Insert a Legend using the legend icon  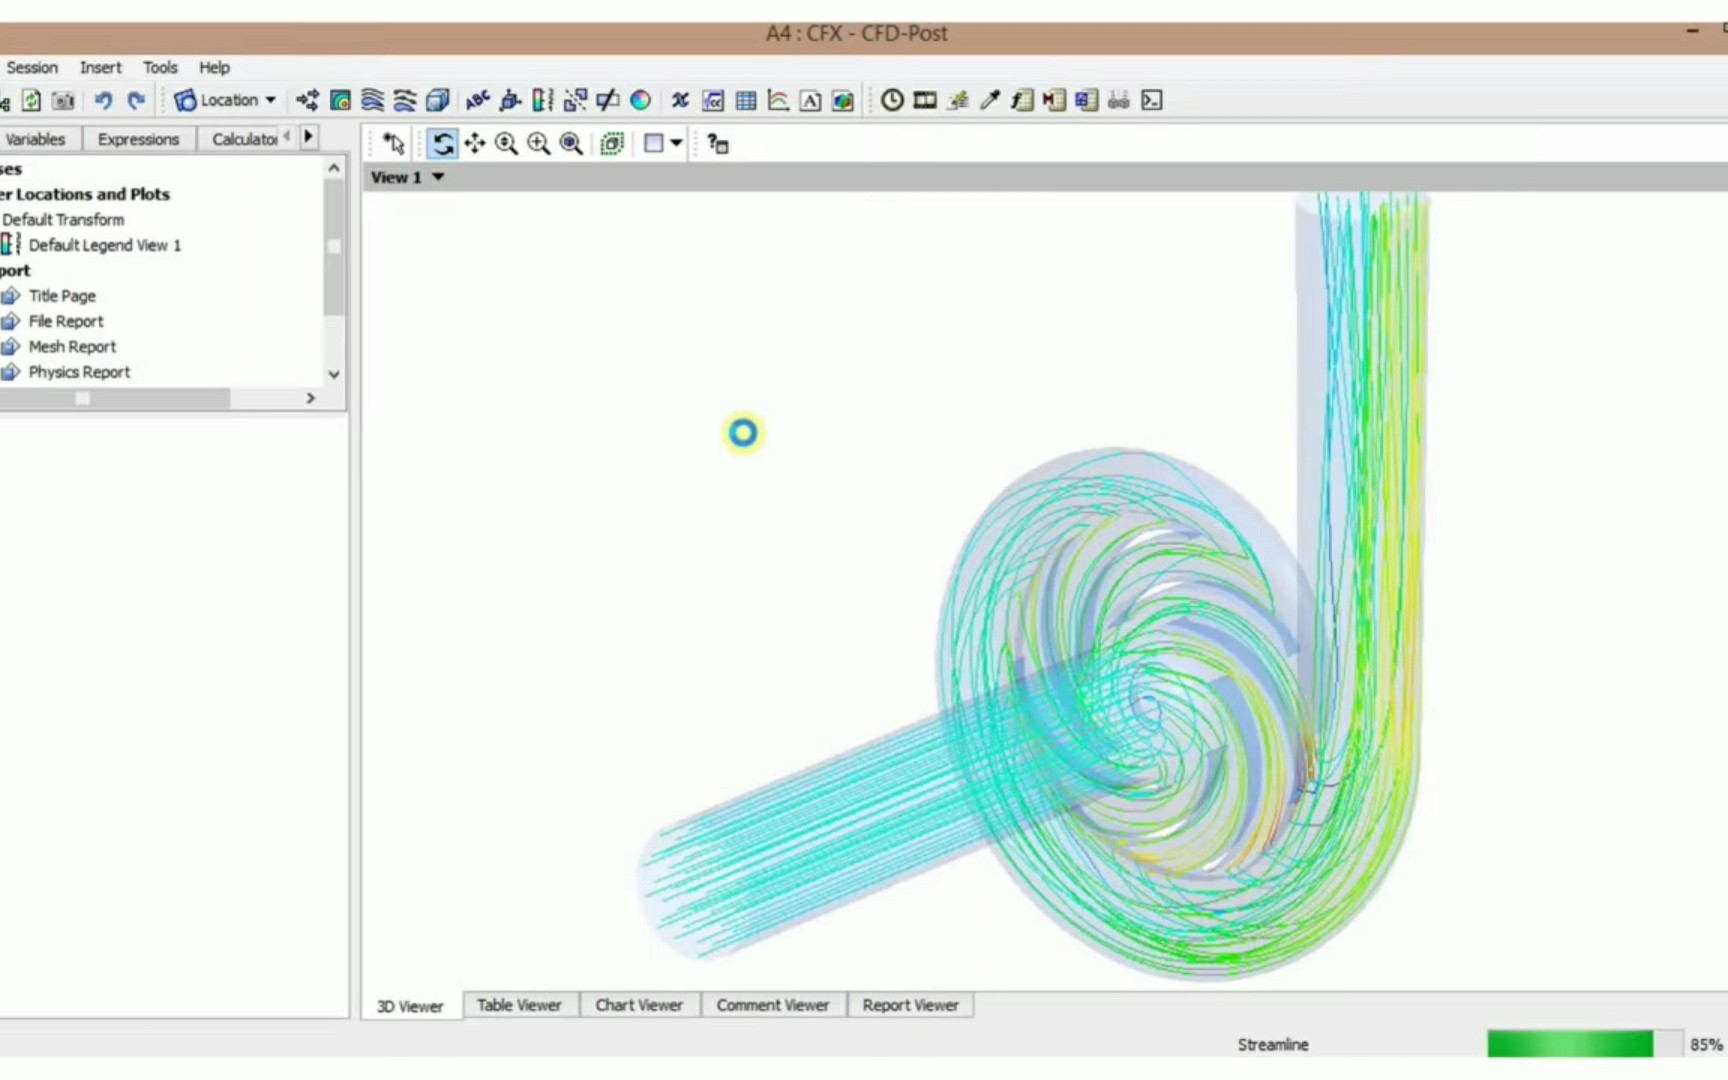pos(542,100)
